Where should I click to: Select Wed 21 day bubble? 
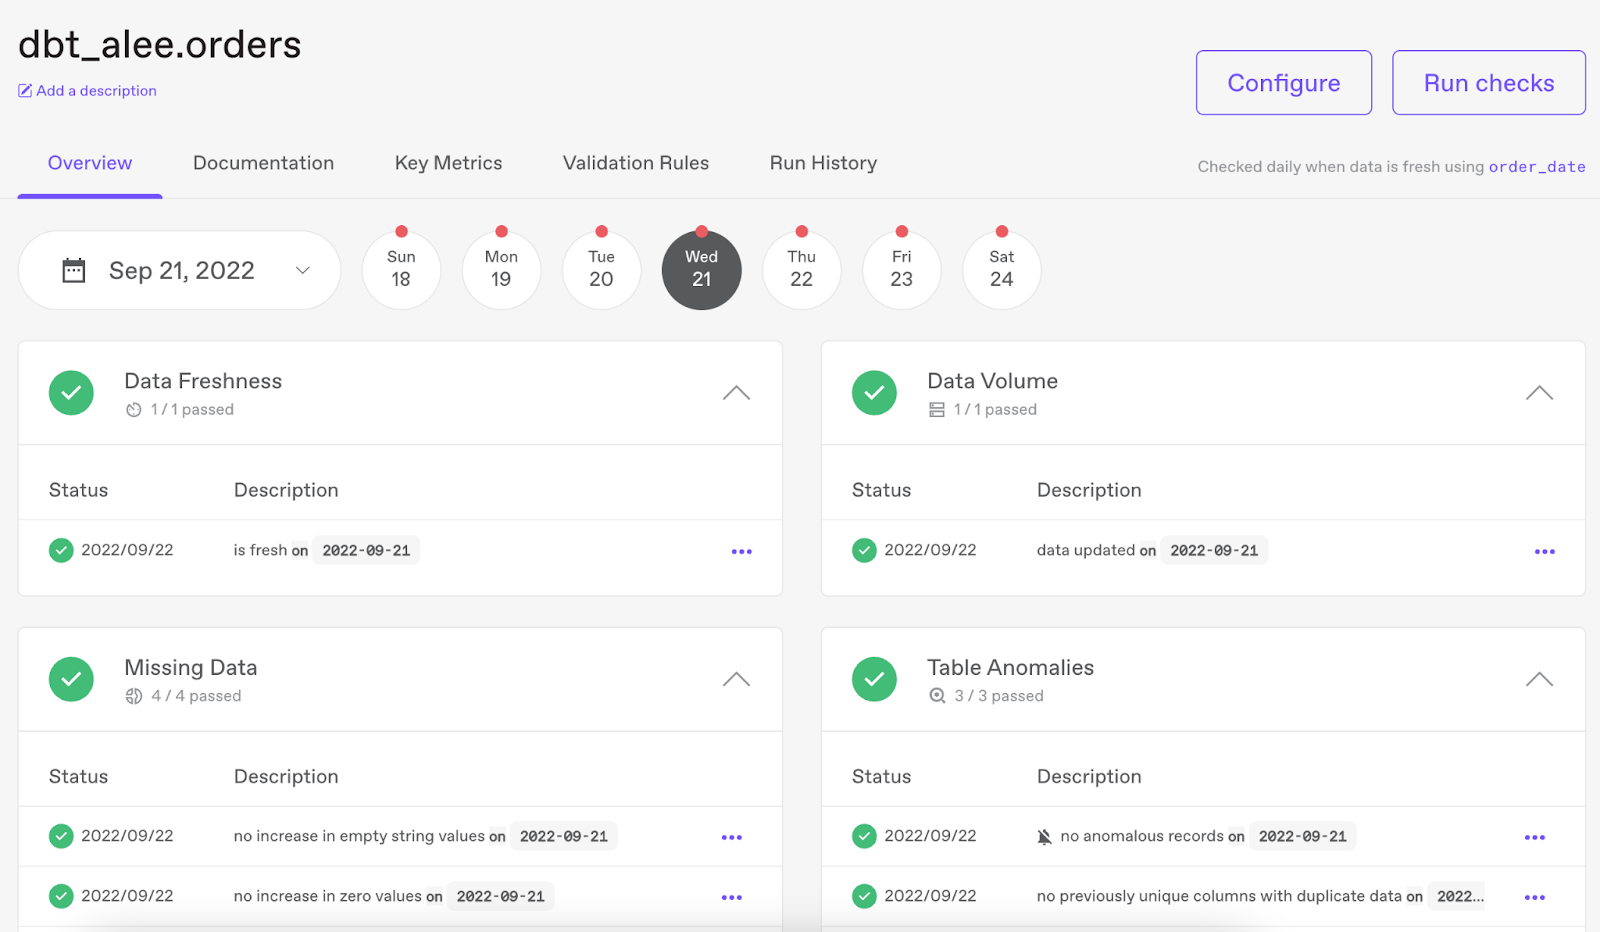click(701, 270)
